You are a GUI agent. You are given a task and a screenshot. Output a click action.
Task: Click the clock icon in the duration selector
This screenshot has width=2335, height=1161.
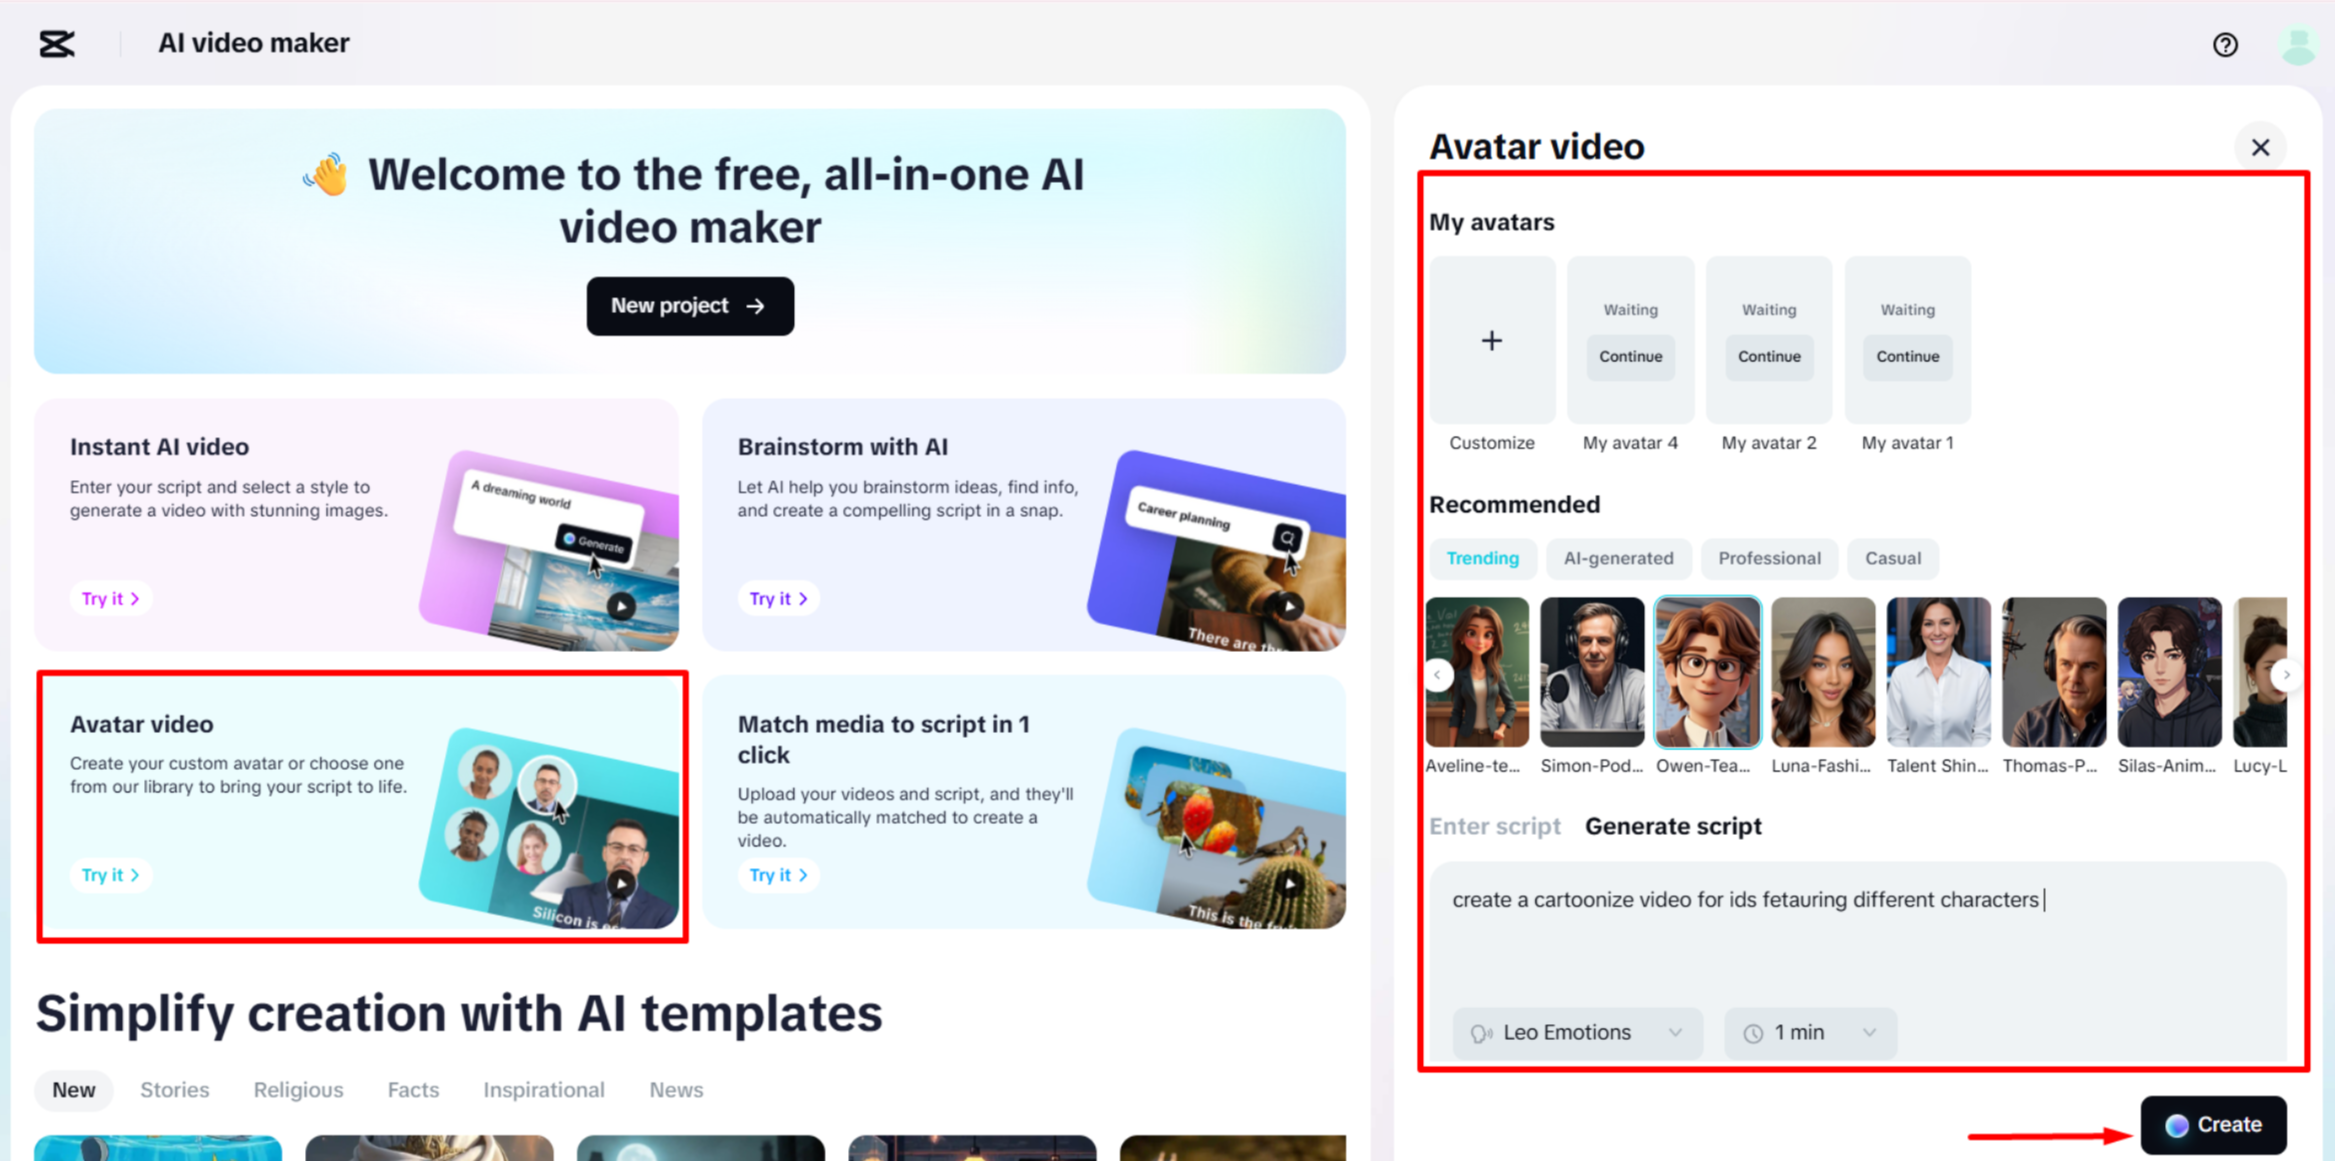pos(1752,1032)
